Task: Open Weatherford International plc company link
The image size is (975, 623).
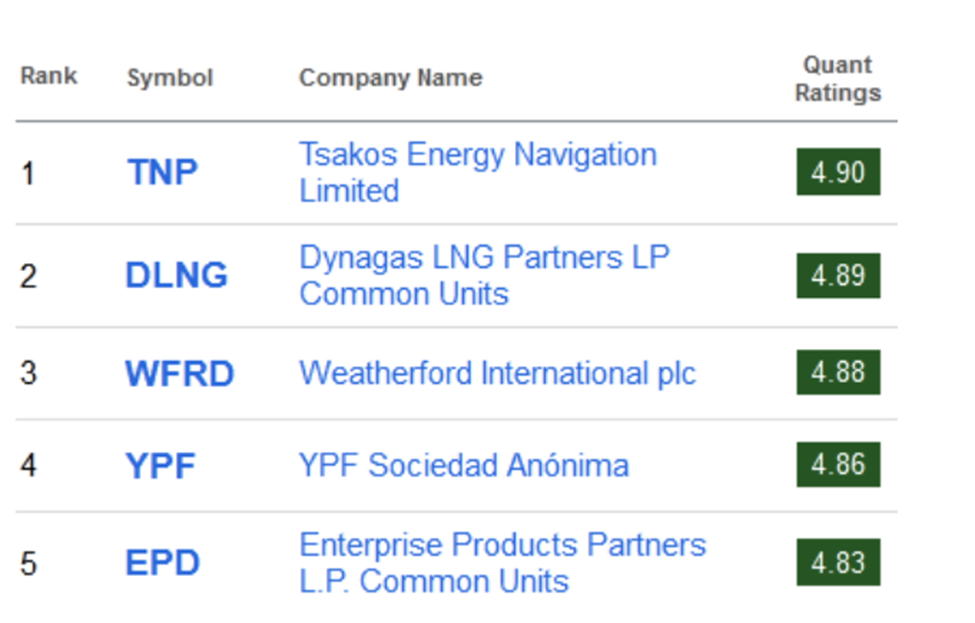Action: pyautogui.click(x=497, y=374)
